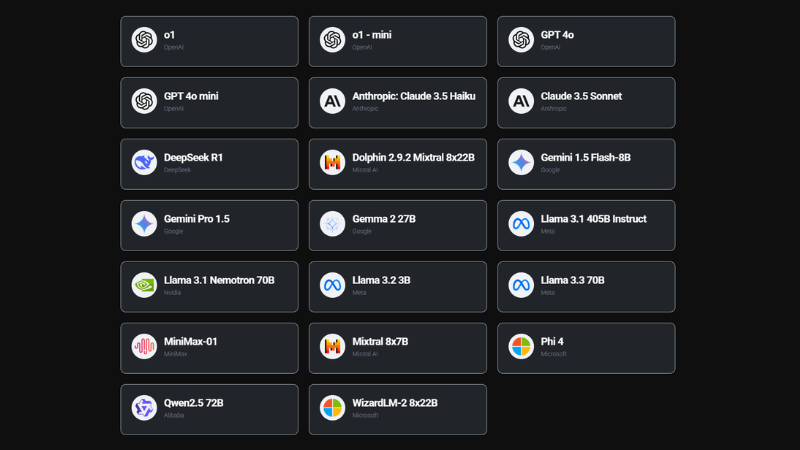Click the Meta logo beside Llama 3.3 70B
This screenshot has height=450, width=800.
click(521, 285)
